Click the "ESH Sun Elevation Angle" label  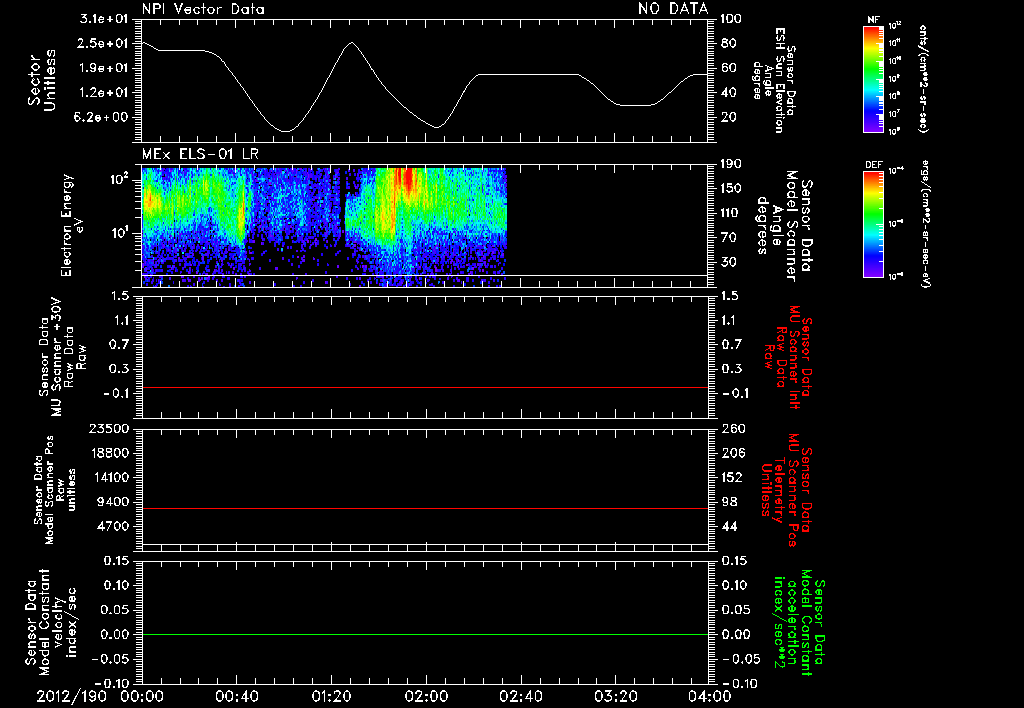point(774,80)
